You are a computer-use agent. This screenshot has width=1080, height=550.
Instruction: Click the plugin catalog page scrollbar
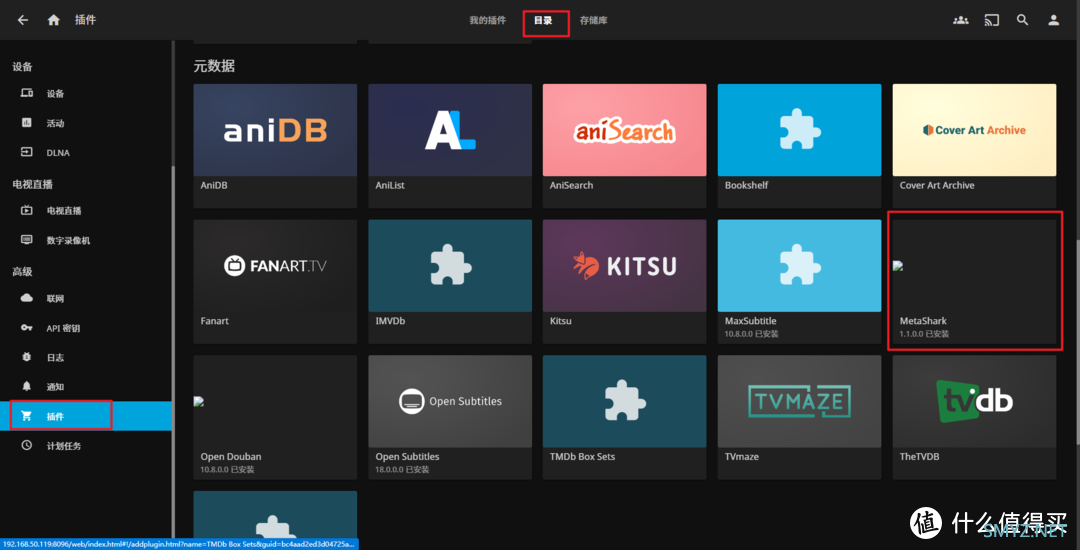point(1077,341)
